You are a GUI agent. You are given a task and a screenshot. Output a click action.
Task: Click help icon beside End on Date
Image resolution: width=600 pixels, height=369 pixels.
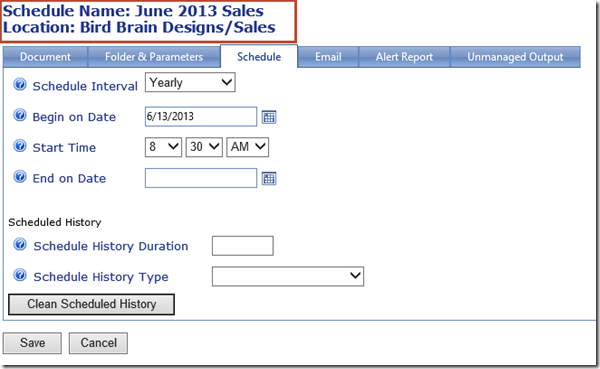(20, 177)
